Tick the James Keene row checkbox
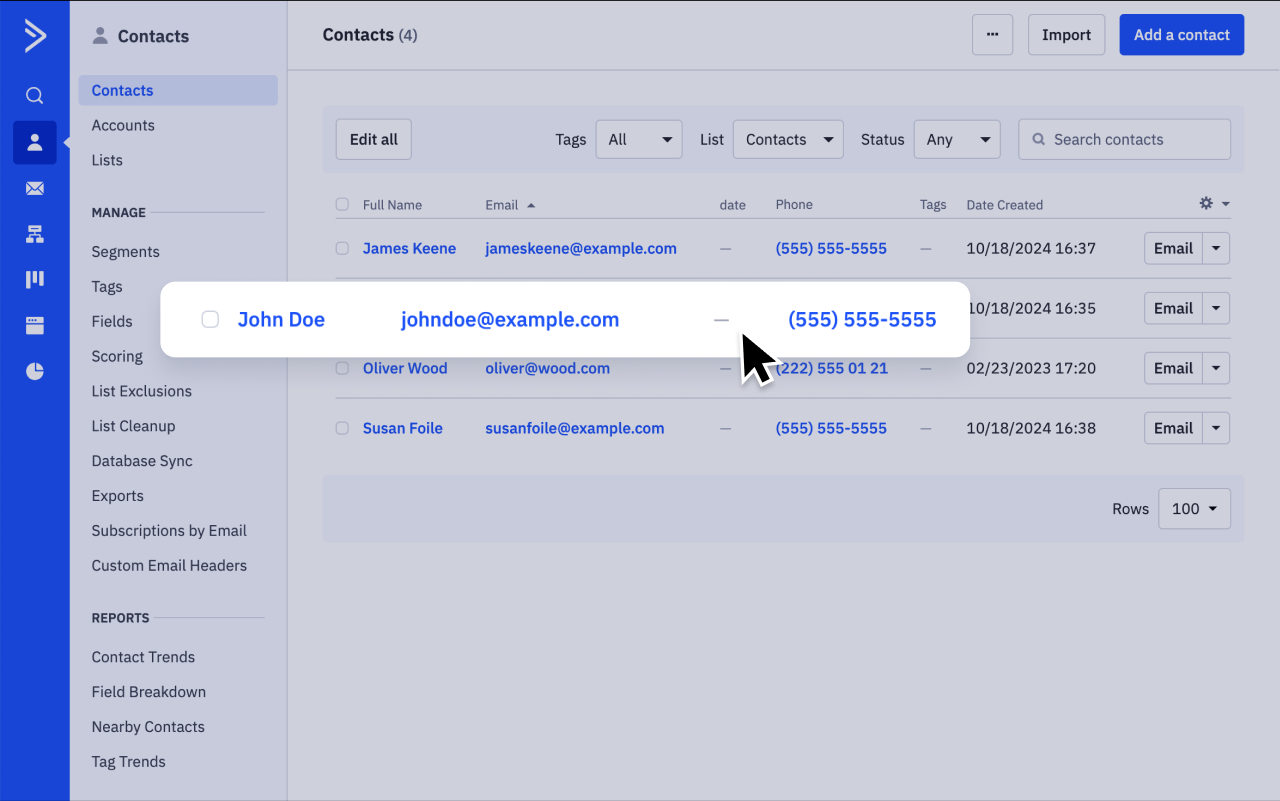 coord(342,248)
